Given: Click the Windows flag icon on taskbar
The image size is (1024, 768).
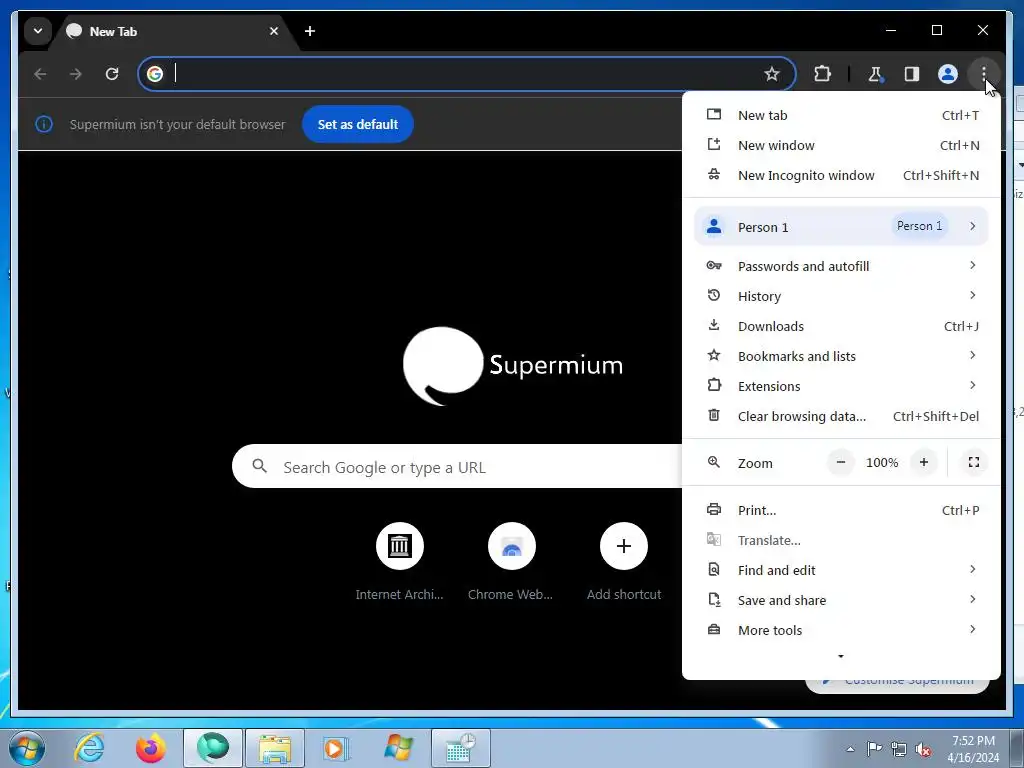Looking at the screenshot, I should [x=398, y=748].
